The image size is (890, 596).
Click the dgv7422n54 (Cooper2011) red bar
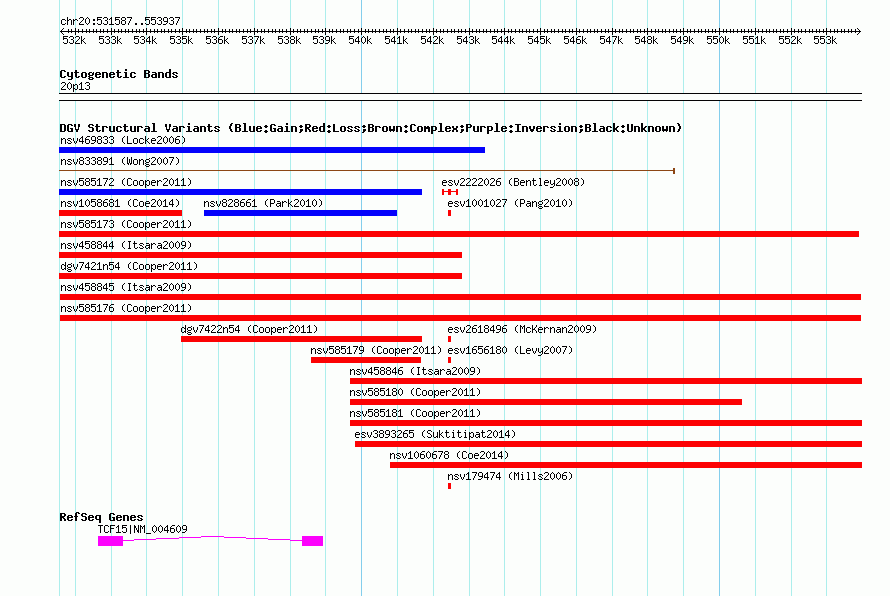[x=301, y=339]
